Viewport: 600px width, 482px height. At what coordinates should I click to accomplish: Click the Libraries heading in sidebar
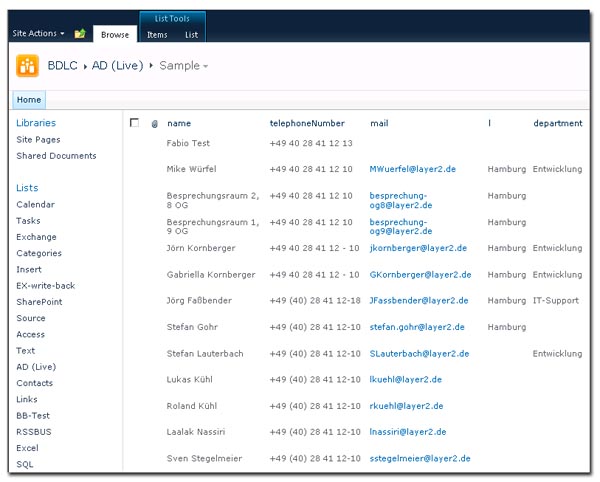[36, 123]
